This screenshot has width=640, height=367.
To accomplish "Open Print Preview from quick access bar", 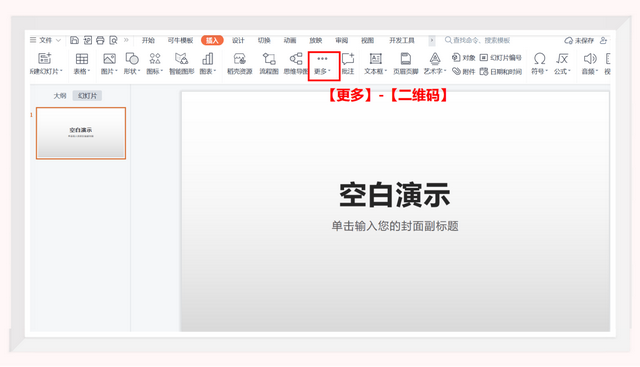I will click(x=113, y=40).
